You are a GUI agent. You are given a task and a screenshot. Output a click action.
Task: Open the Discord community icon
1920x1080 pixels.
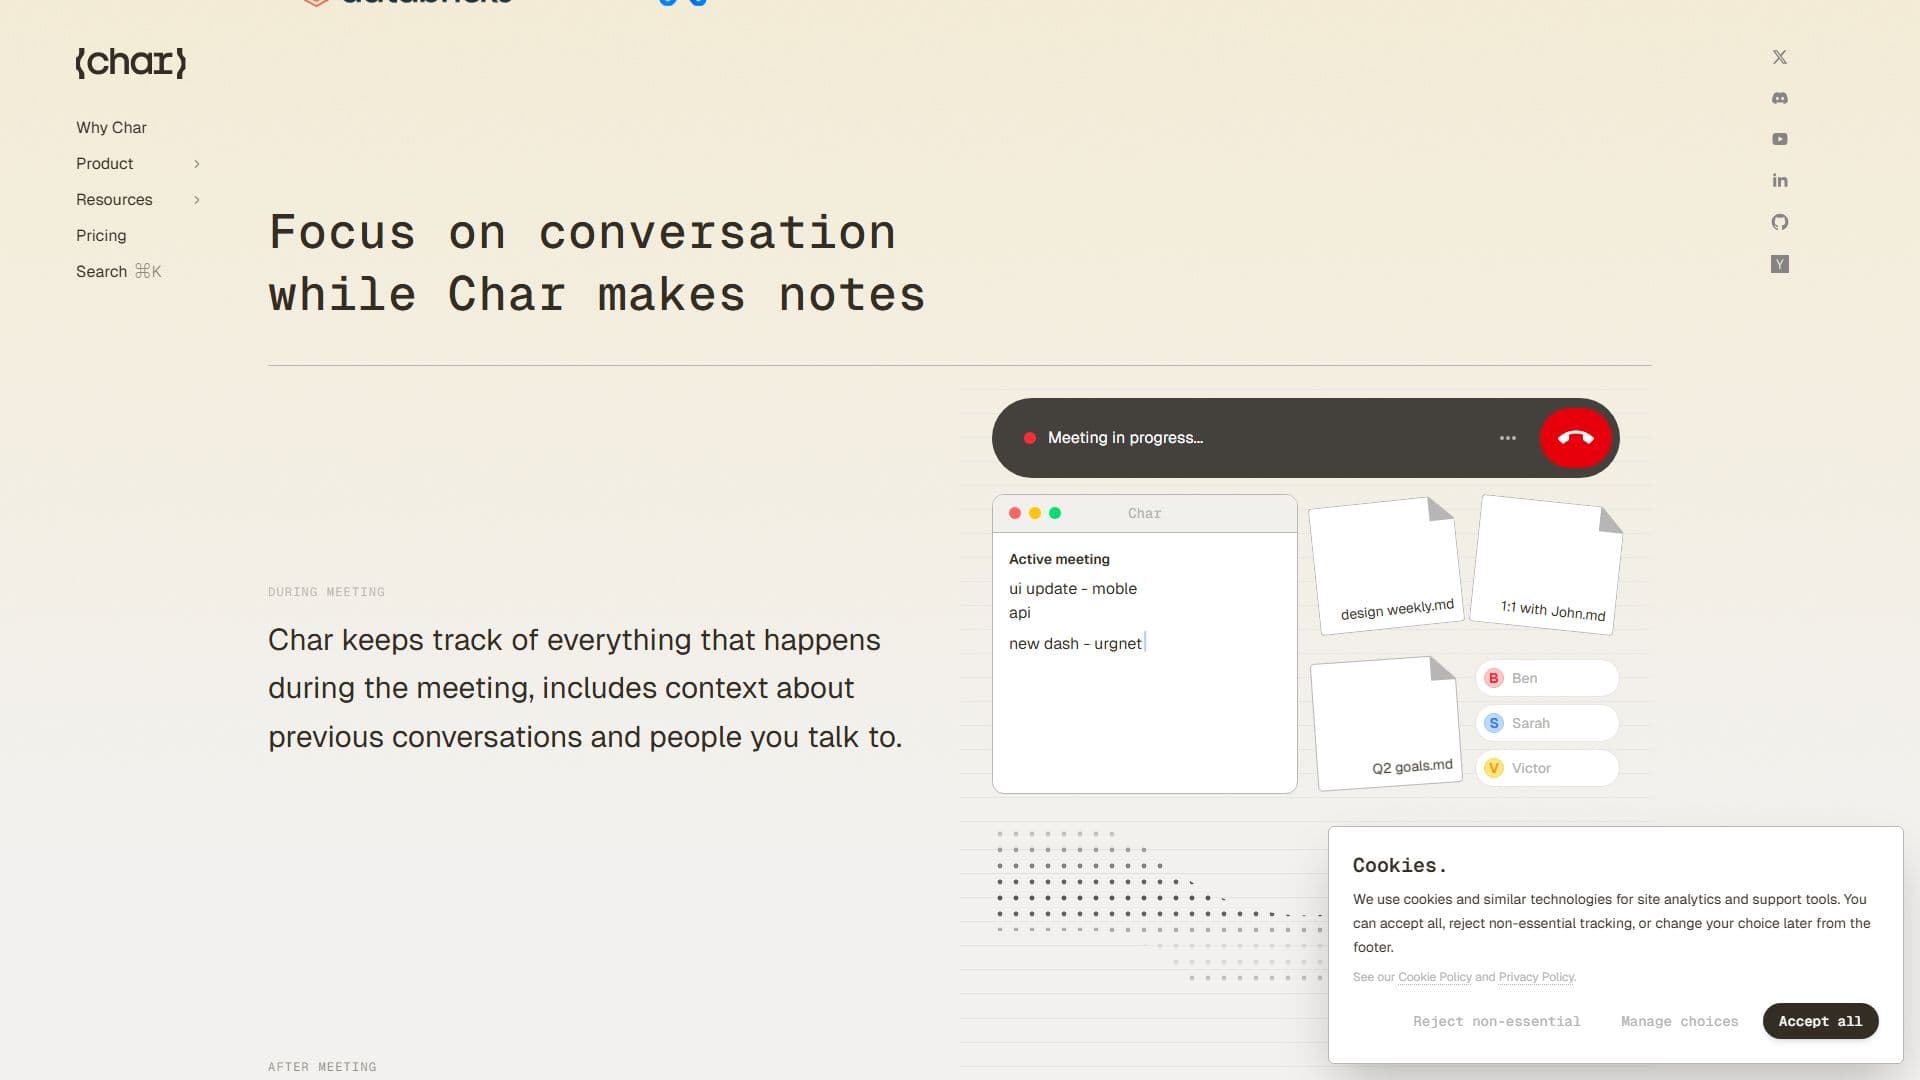(x=1779, y=98)
